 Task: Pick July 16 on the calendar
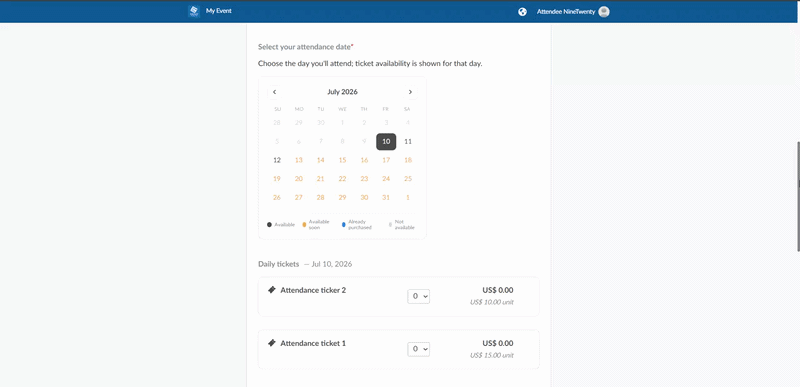point(364,160)
